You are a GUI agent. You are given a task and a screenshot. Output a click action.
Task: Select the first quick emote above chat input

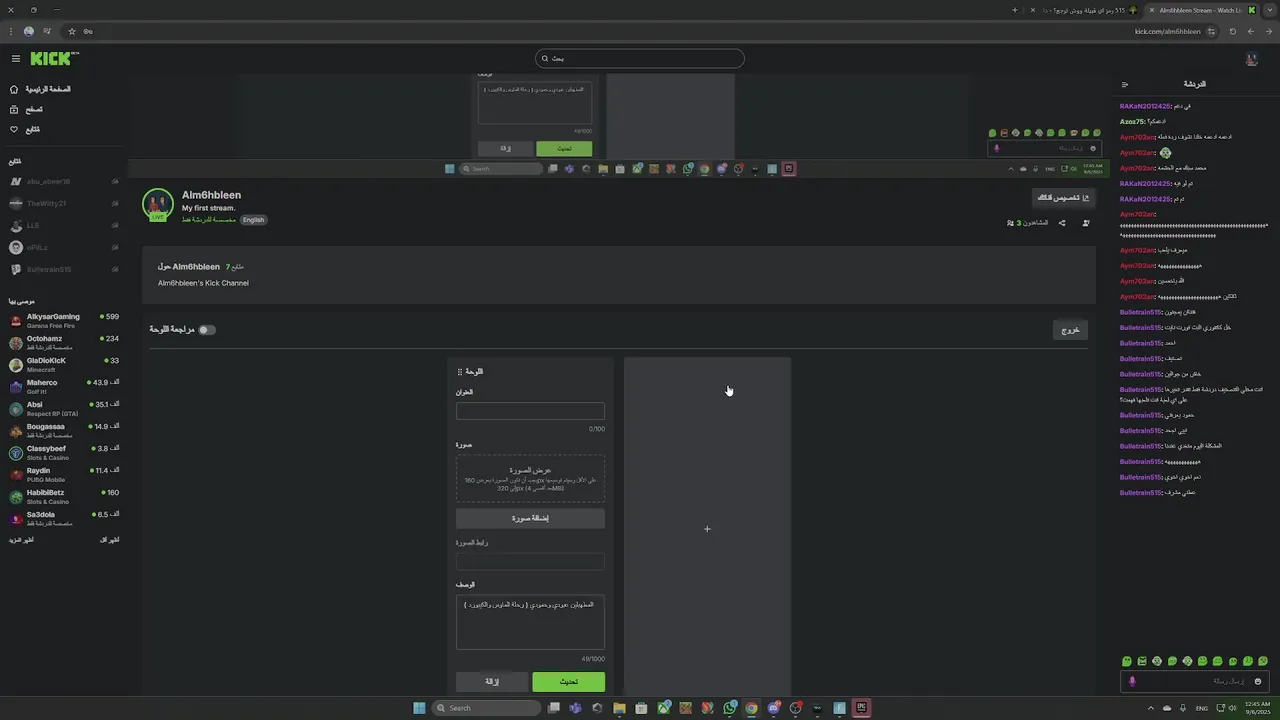[1126, 661]
